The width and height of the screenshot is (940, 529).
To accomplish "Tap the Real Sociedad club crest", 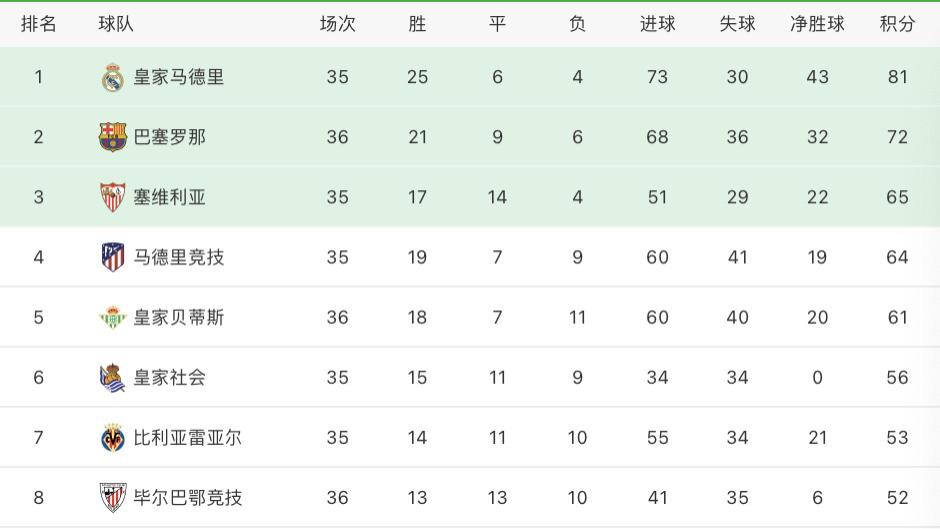I will pyautogui.click(x=113, y=377).
